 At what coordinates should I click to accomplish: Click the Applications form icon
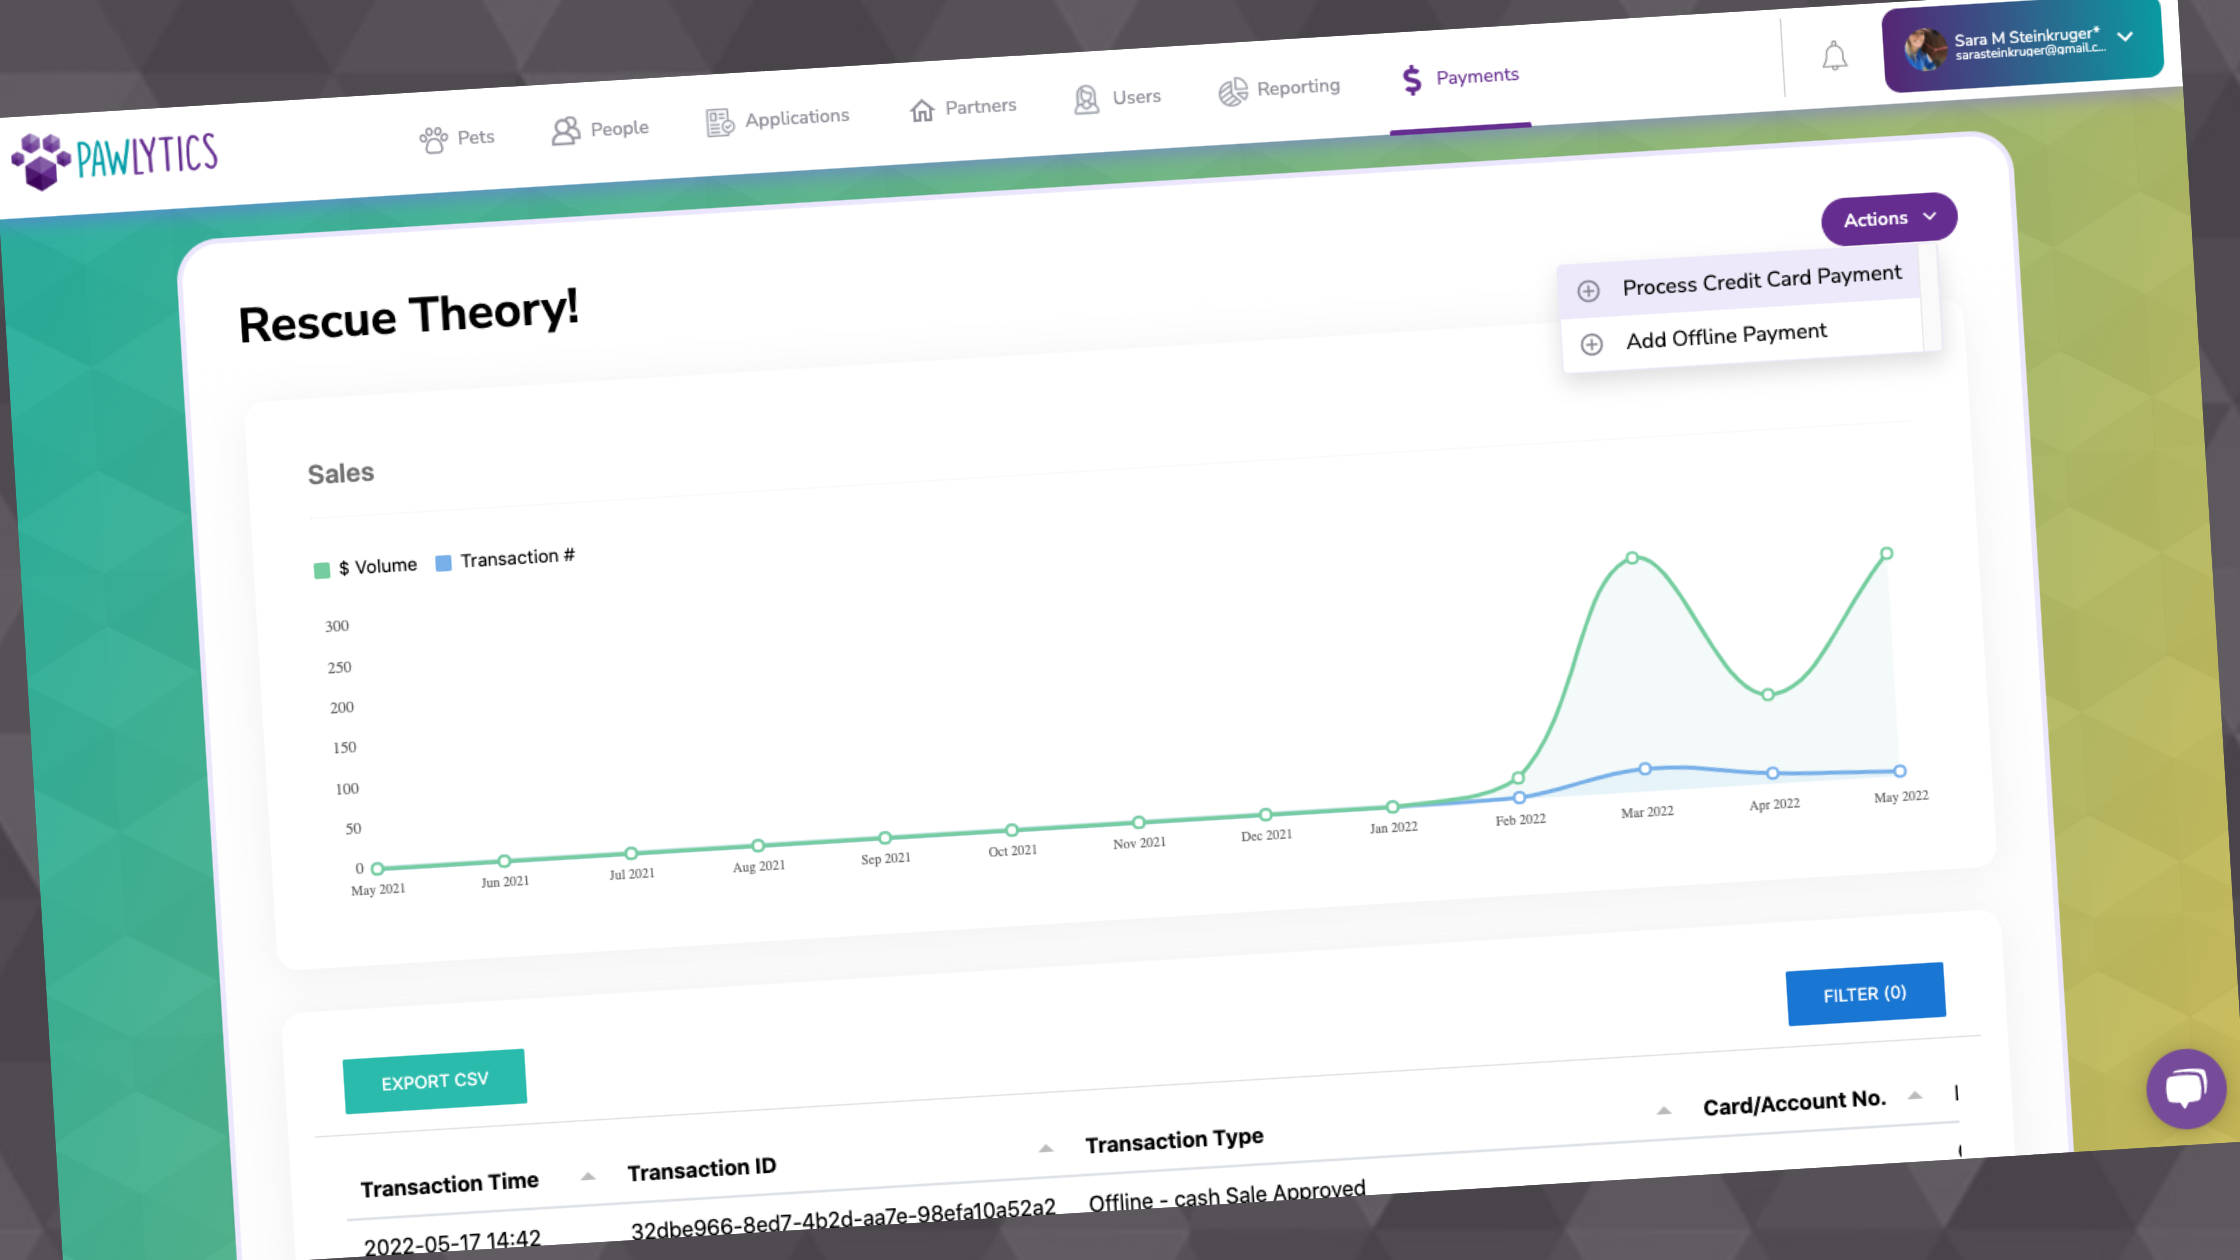[720, 123]
